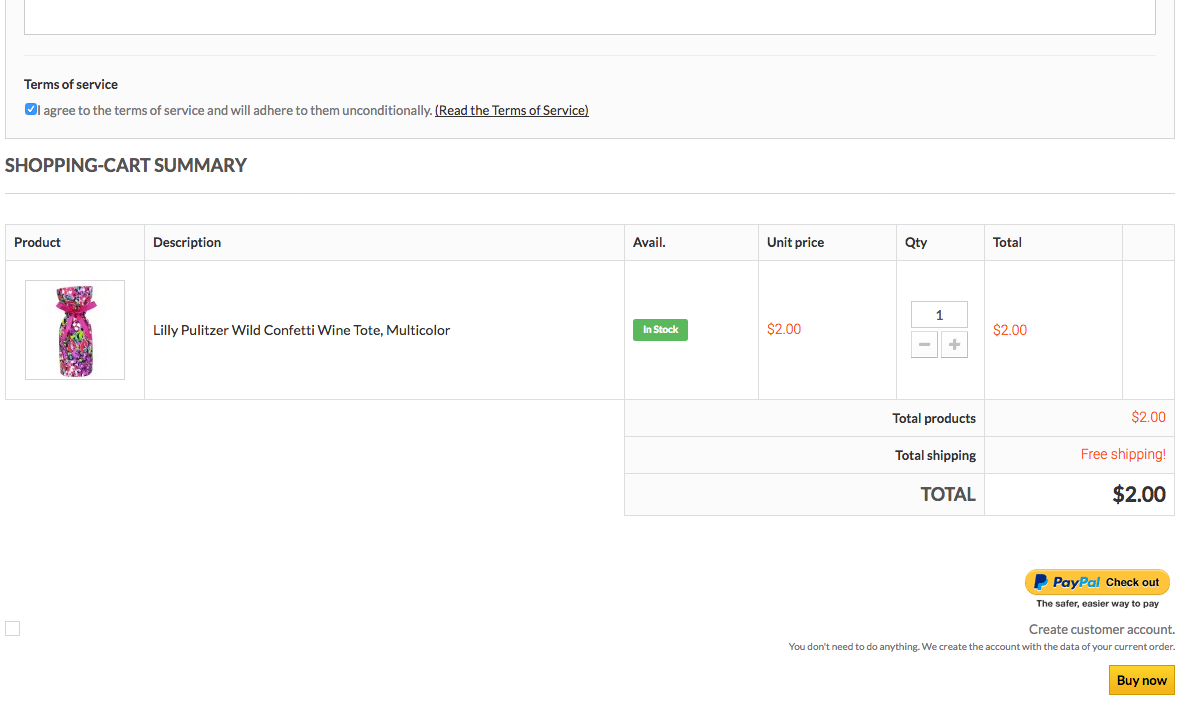The width and height of the screenshot is (1183, 715).
Task: Decrease quantity with the minus button
Action: click(x=924, y=345)
